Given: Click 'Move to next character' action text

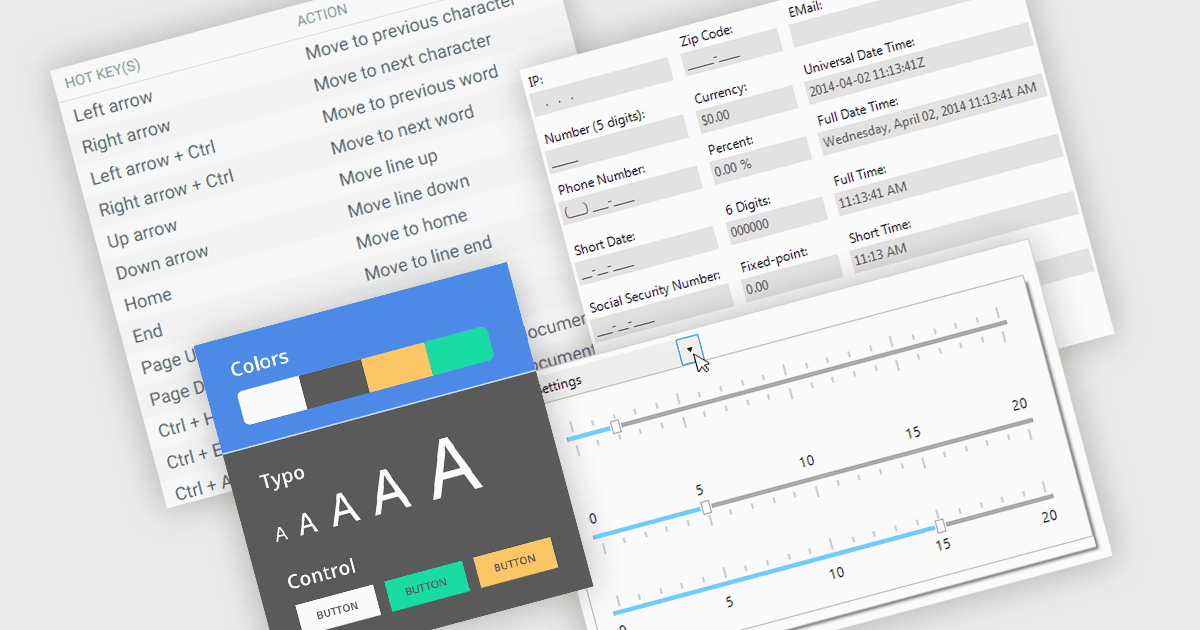Looking at the screenshot, I should (403, 63).
